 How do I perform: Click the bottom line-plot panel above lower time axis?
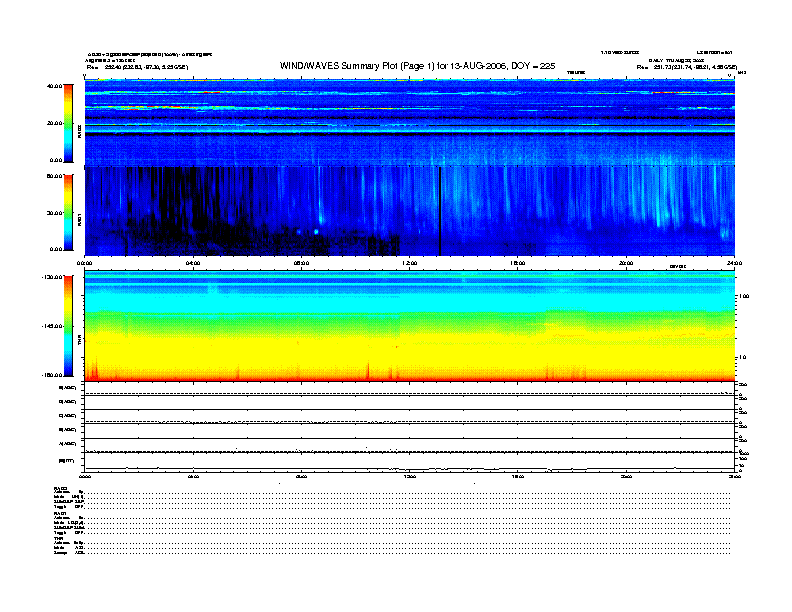[x=410, y=462]
